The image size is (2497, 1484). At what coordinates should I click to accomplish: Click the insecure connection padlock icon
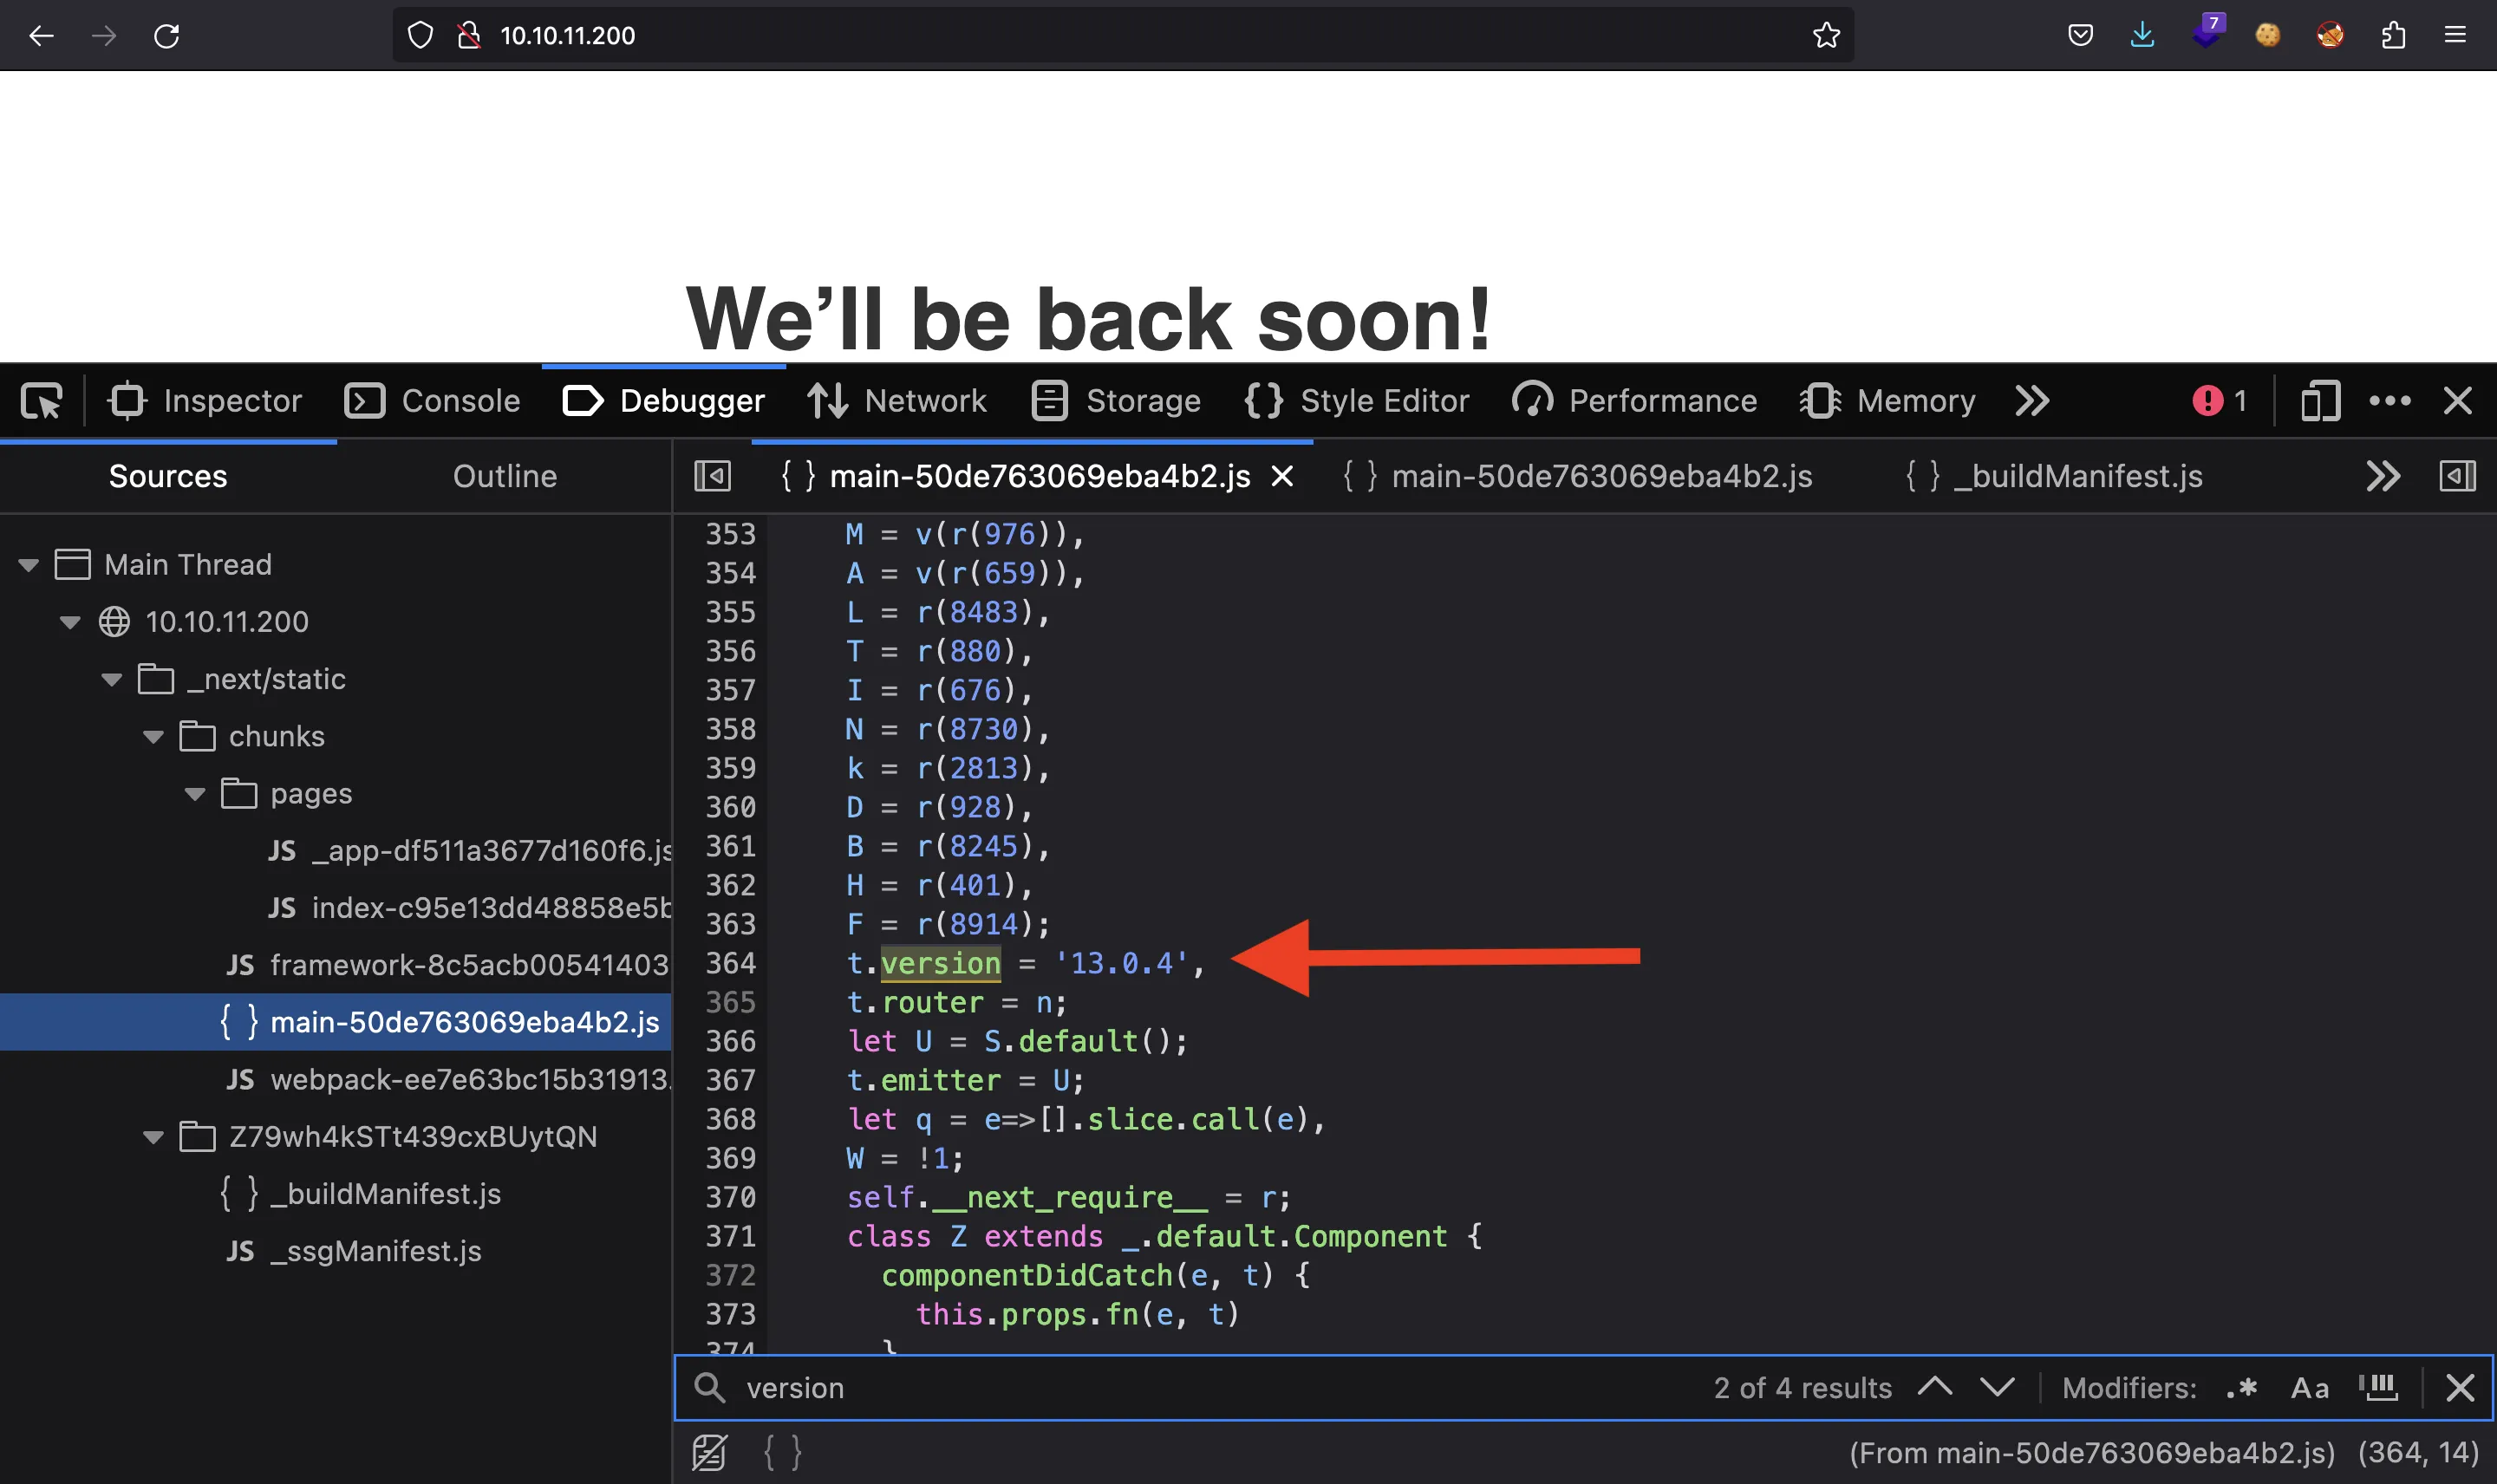[x=468, y=36]
